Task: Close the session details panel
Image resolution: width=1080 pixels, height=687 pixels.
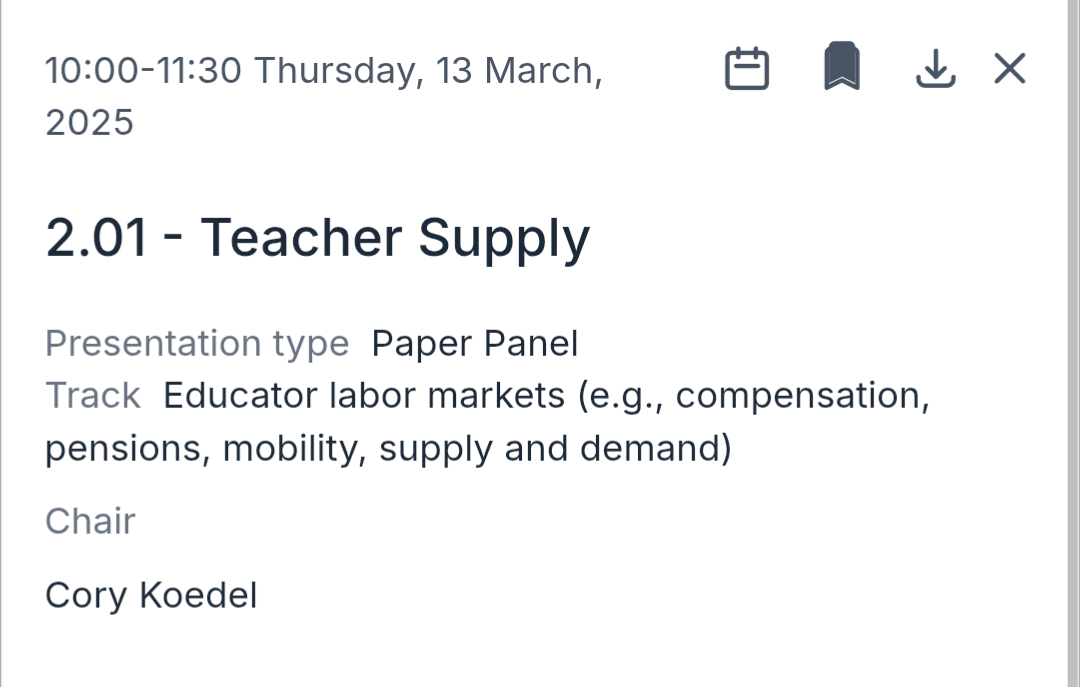Action: pyautogui.click(x=1010, y=69)
